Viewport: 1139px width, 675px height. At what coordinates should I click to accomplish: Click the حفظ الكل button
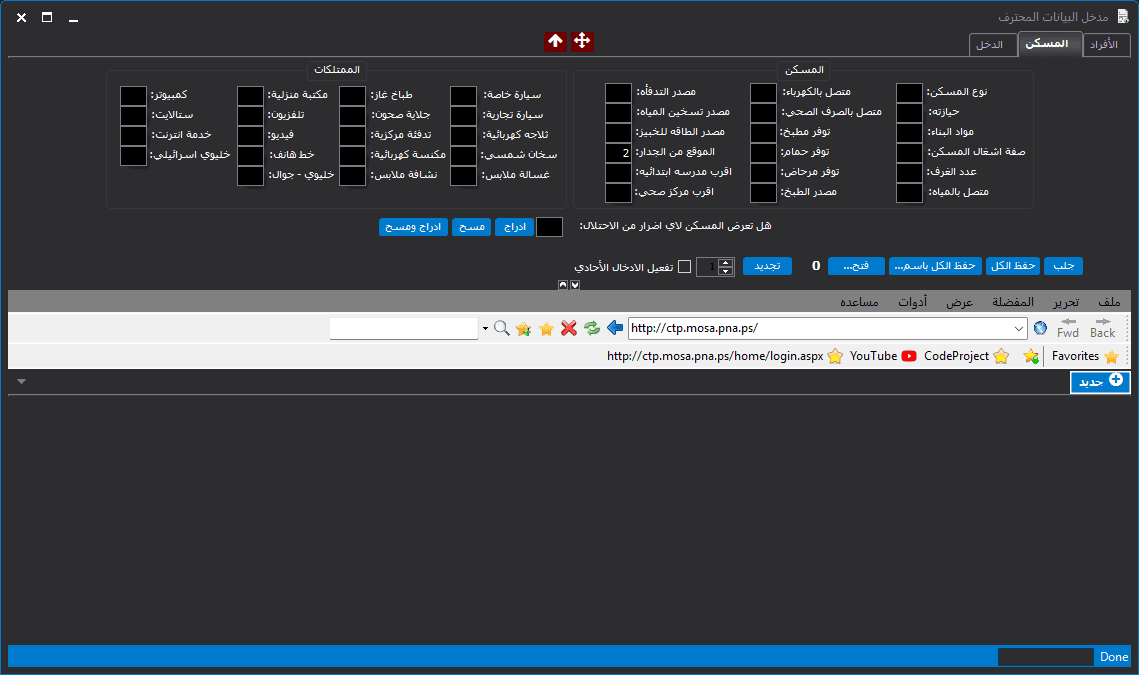tap(1013, 266)
